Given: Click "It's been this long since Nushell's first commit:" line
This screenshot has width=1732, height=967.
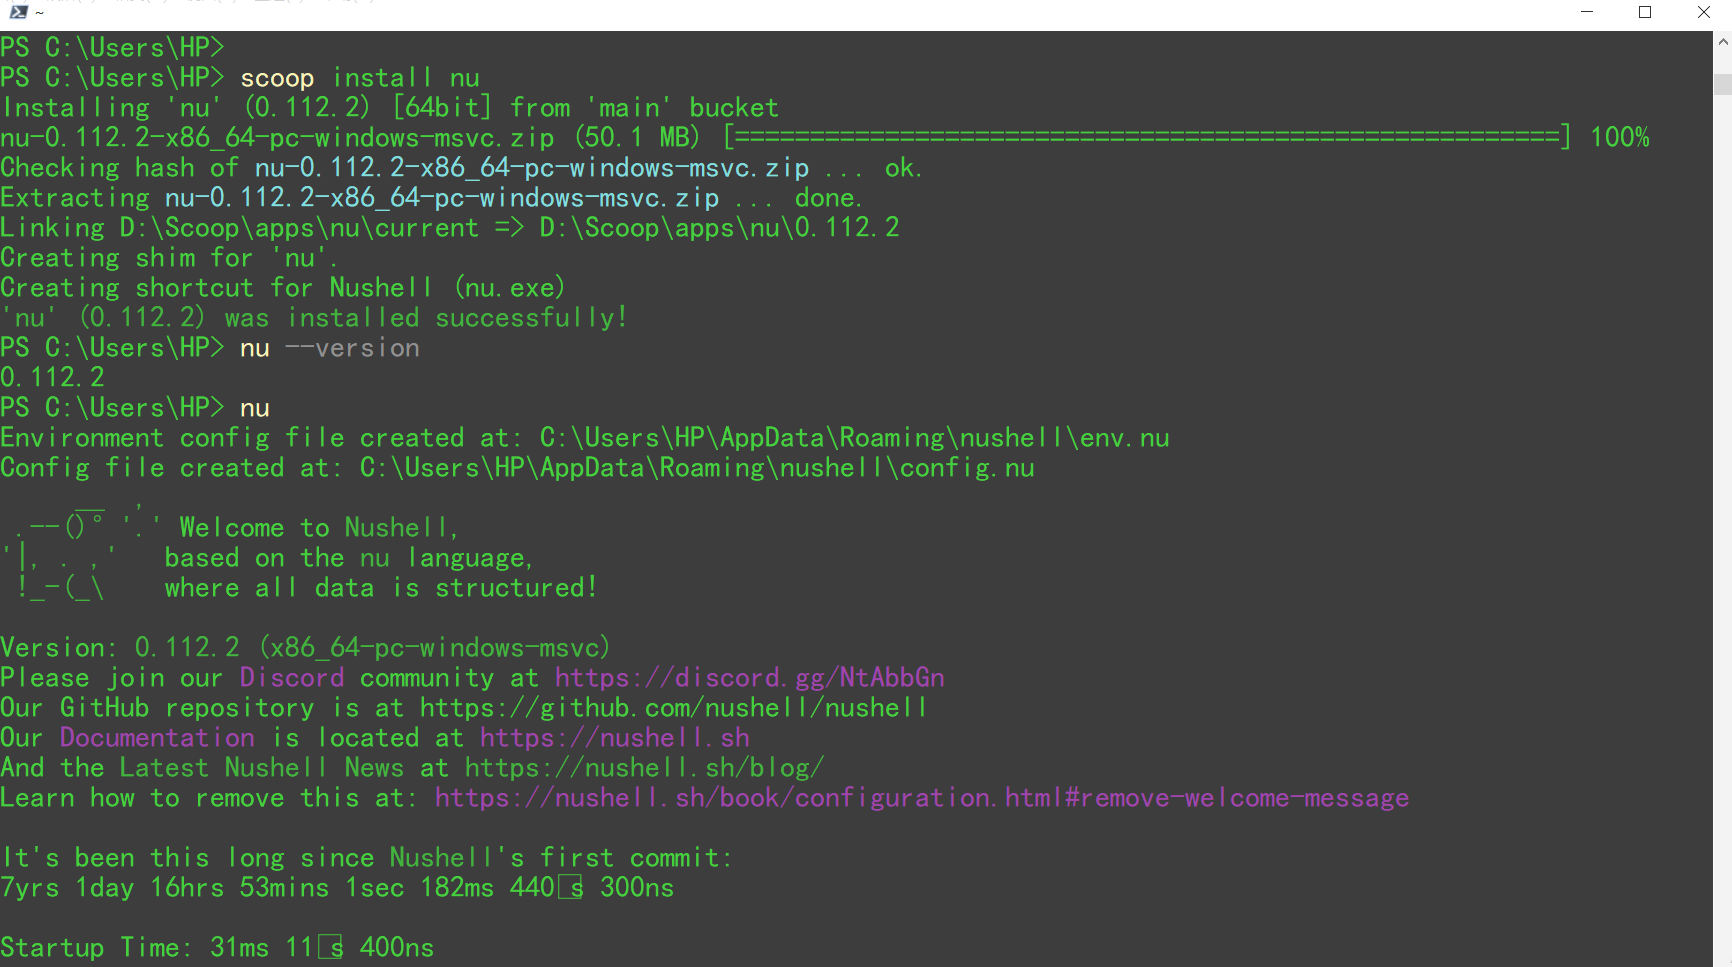Looking at the screenshot, I should [366, 858].
